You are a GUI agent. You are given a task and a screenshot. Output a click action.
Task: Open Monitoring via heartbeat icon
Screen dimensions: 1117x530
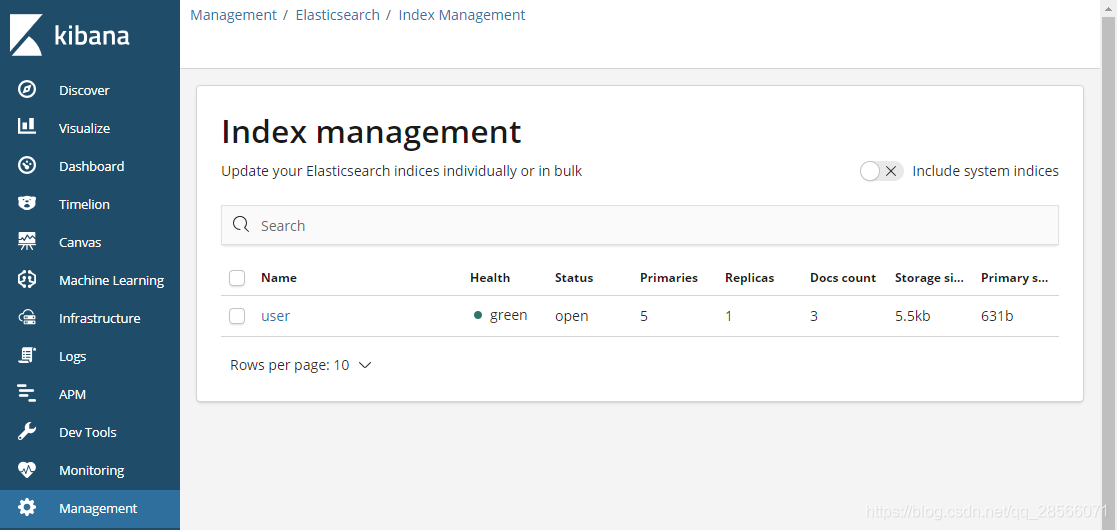coord(26,469)
